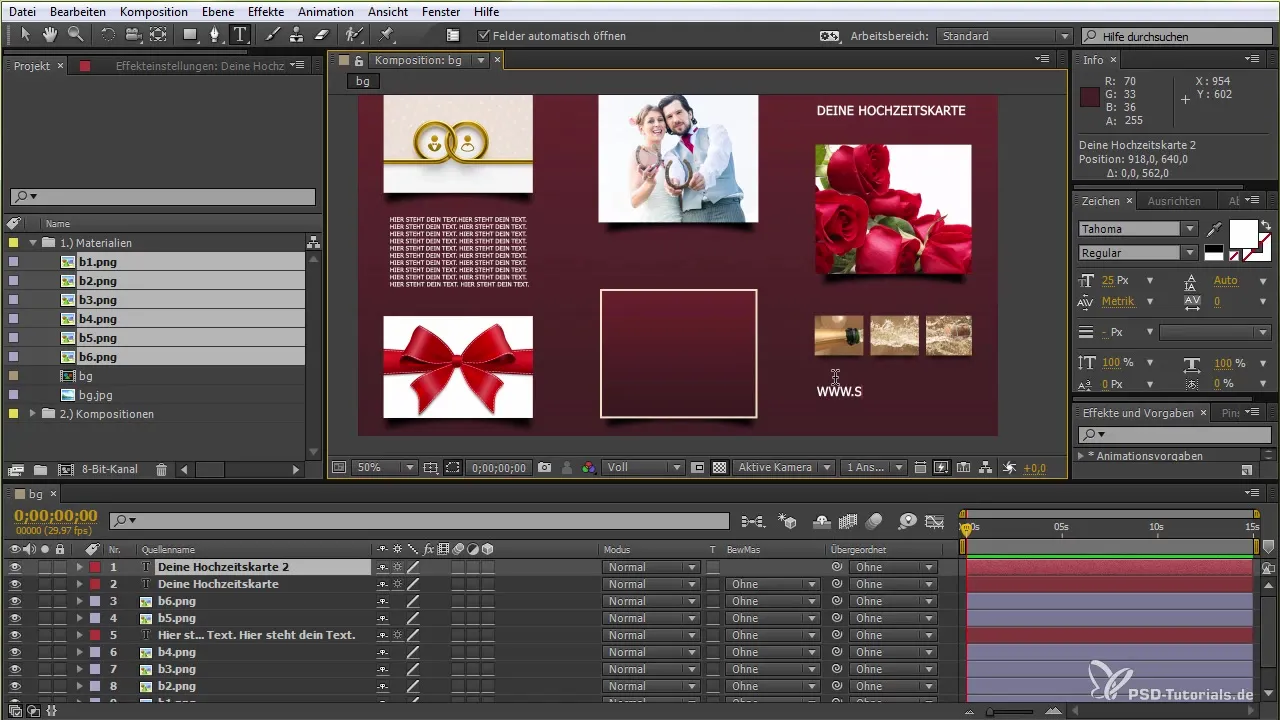Click the 'Auto' leading value
The image size is (1280, 720).
pyautogui.click(x=1225, y=281)
